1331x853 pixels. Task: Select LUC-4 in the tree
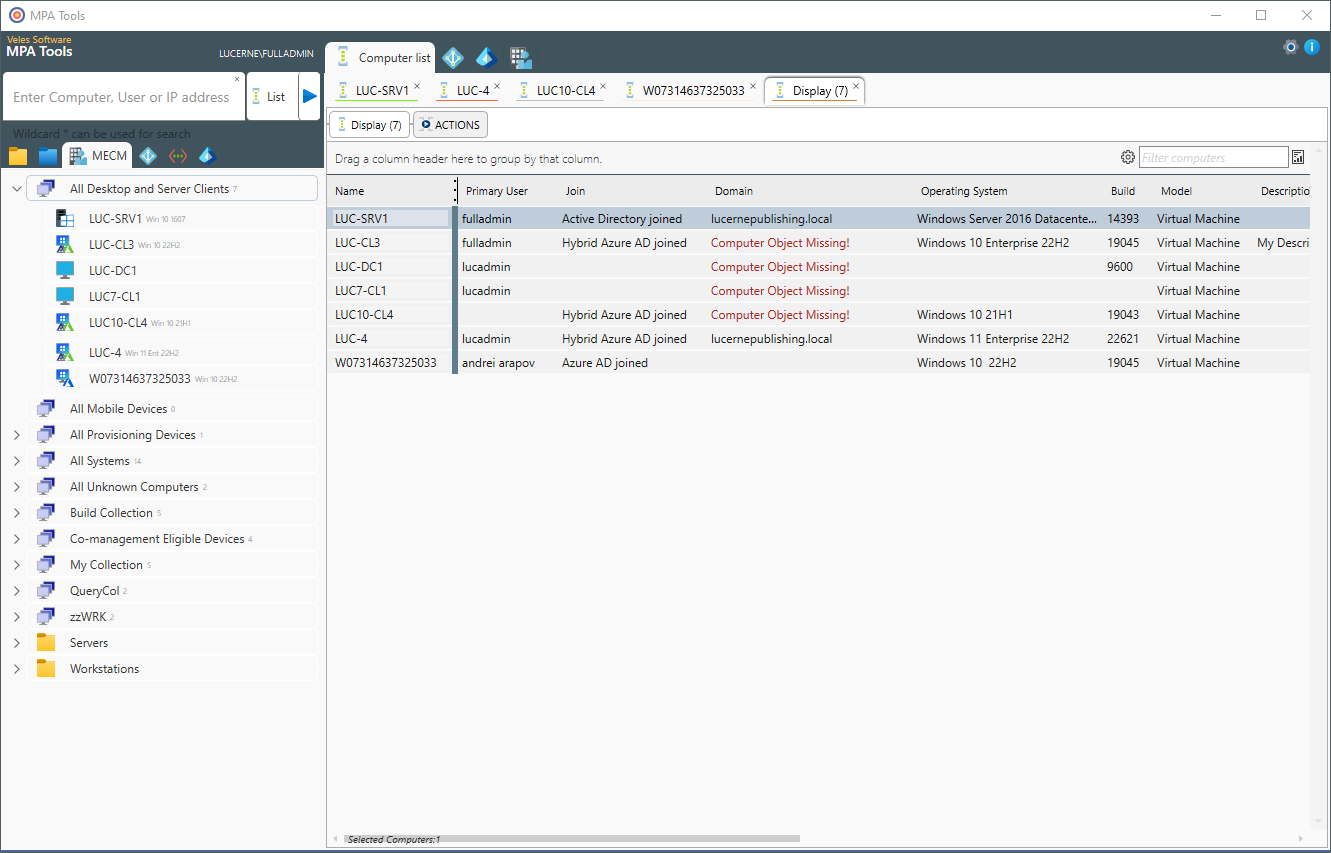tap(105, 352)
